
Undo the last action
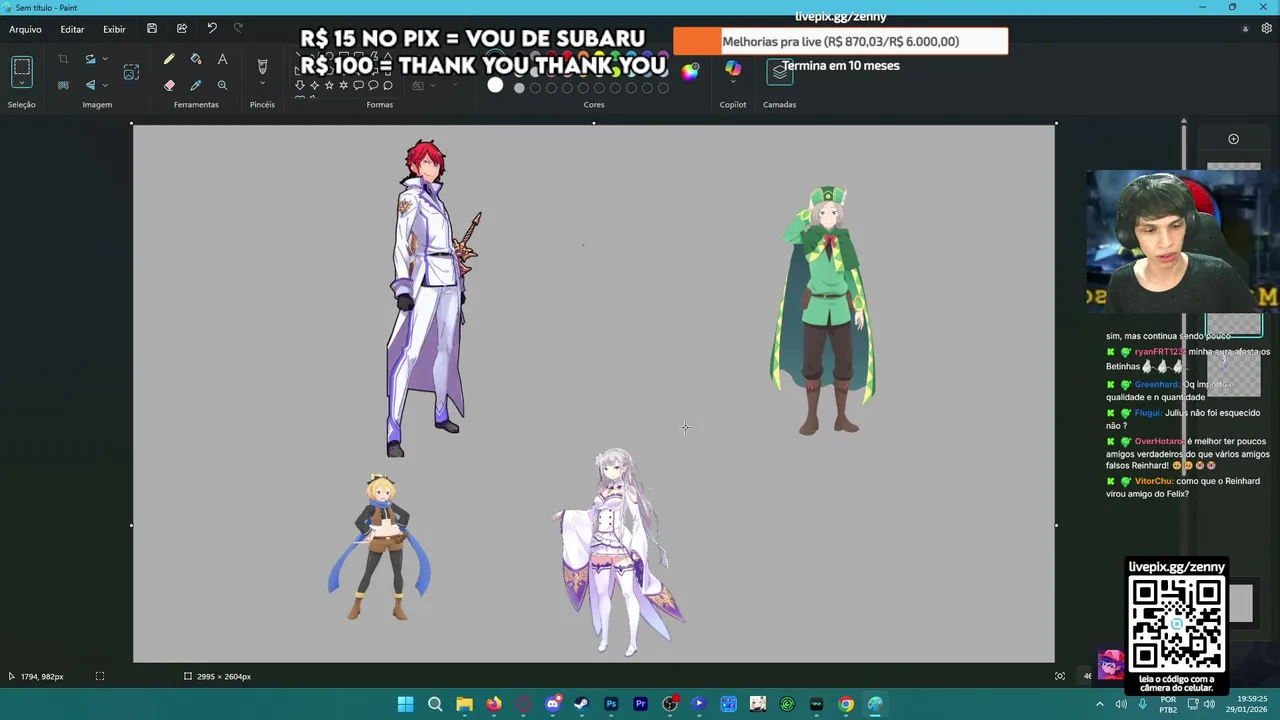click(212, 29)
